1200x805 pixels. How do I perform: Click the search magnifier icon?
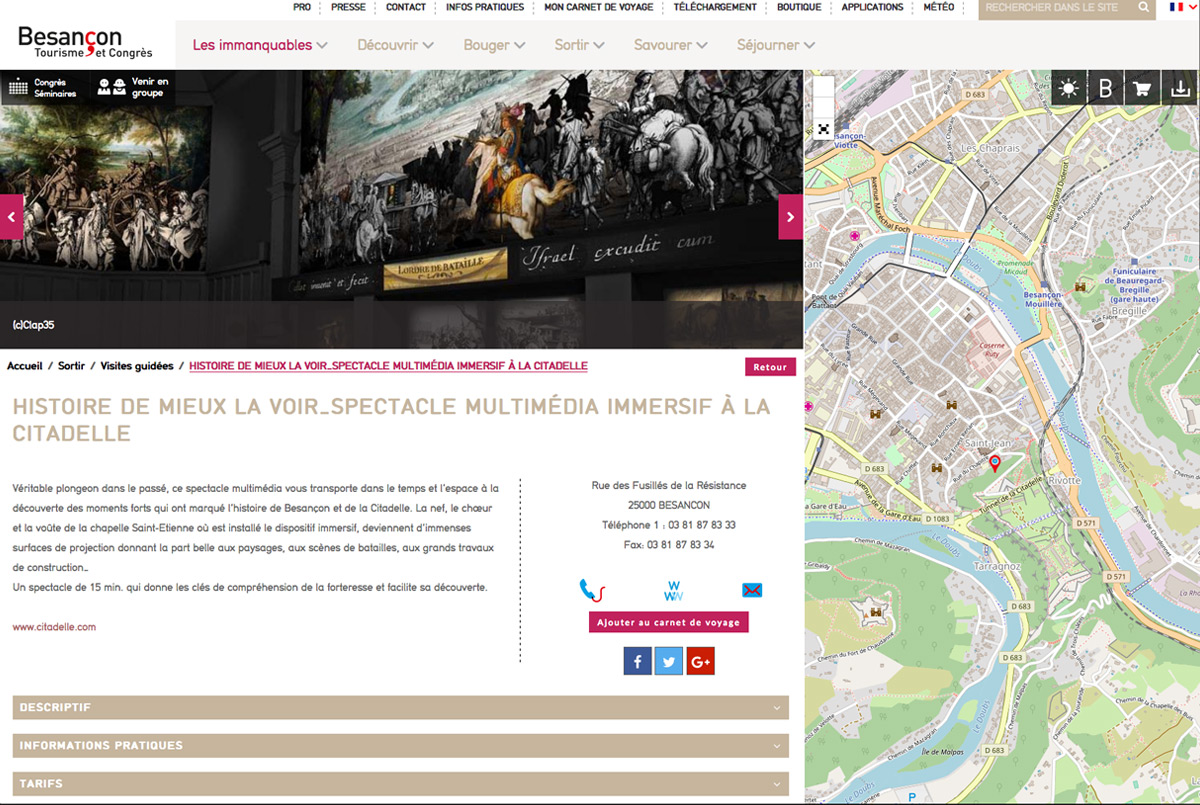tap(1144, 8)
